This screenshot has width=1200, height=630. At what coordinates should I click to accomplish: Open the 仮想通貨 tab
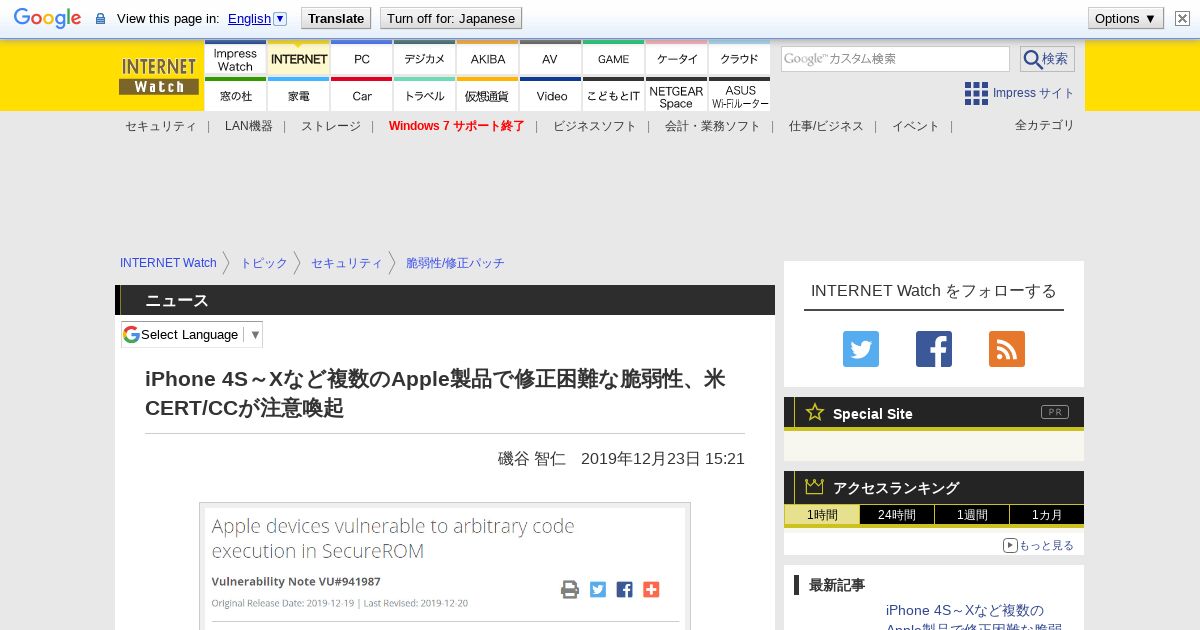click(x=488, y=95)
